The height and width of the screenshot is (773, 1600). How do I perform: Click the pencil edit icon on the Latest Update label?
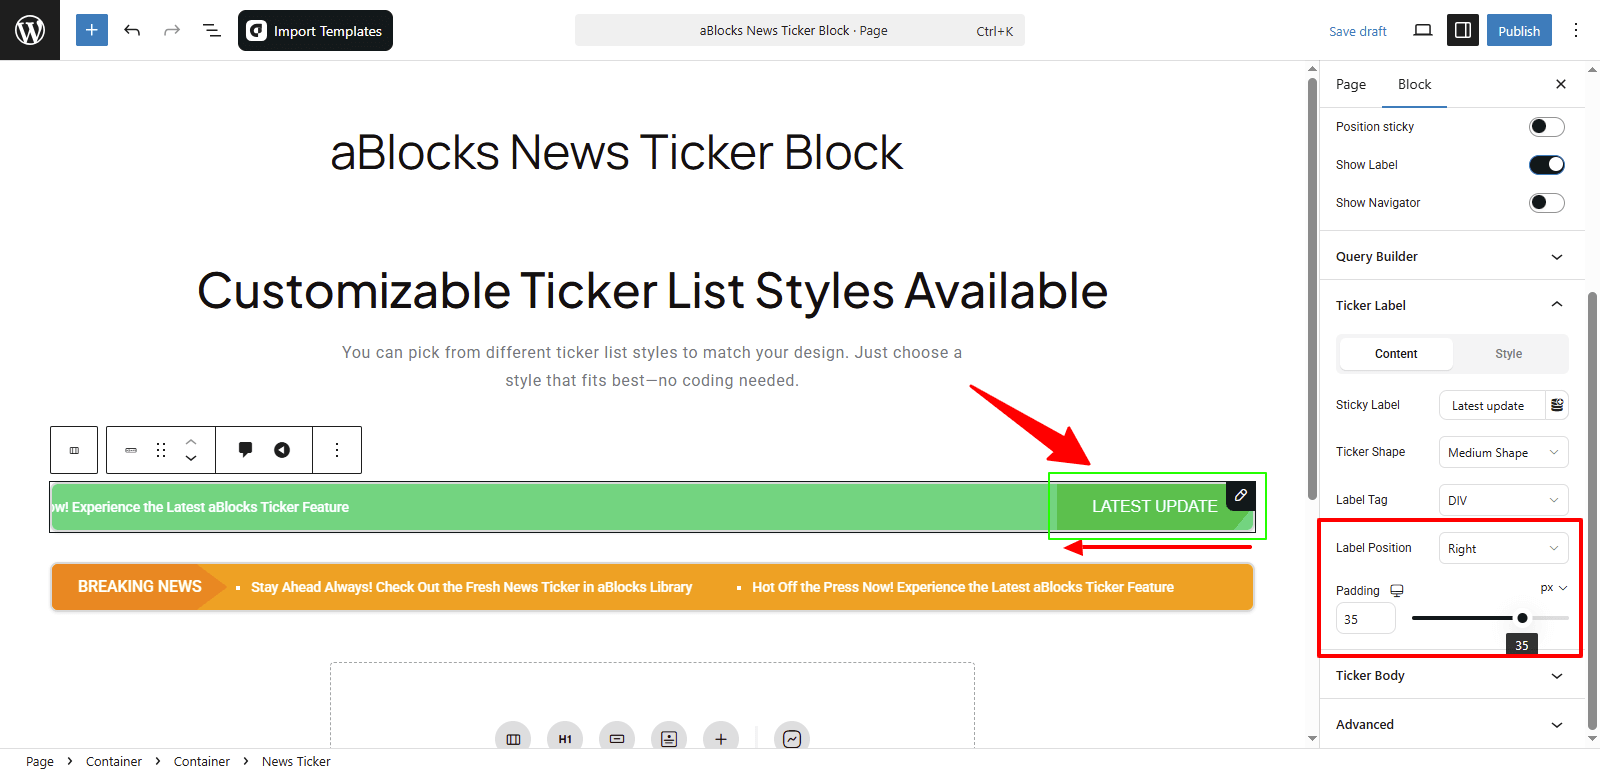click(1241, 495)
